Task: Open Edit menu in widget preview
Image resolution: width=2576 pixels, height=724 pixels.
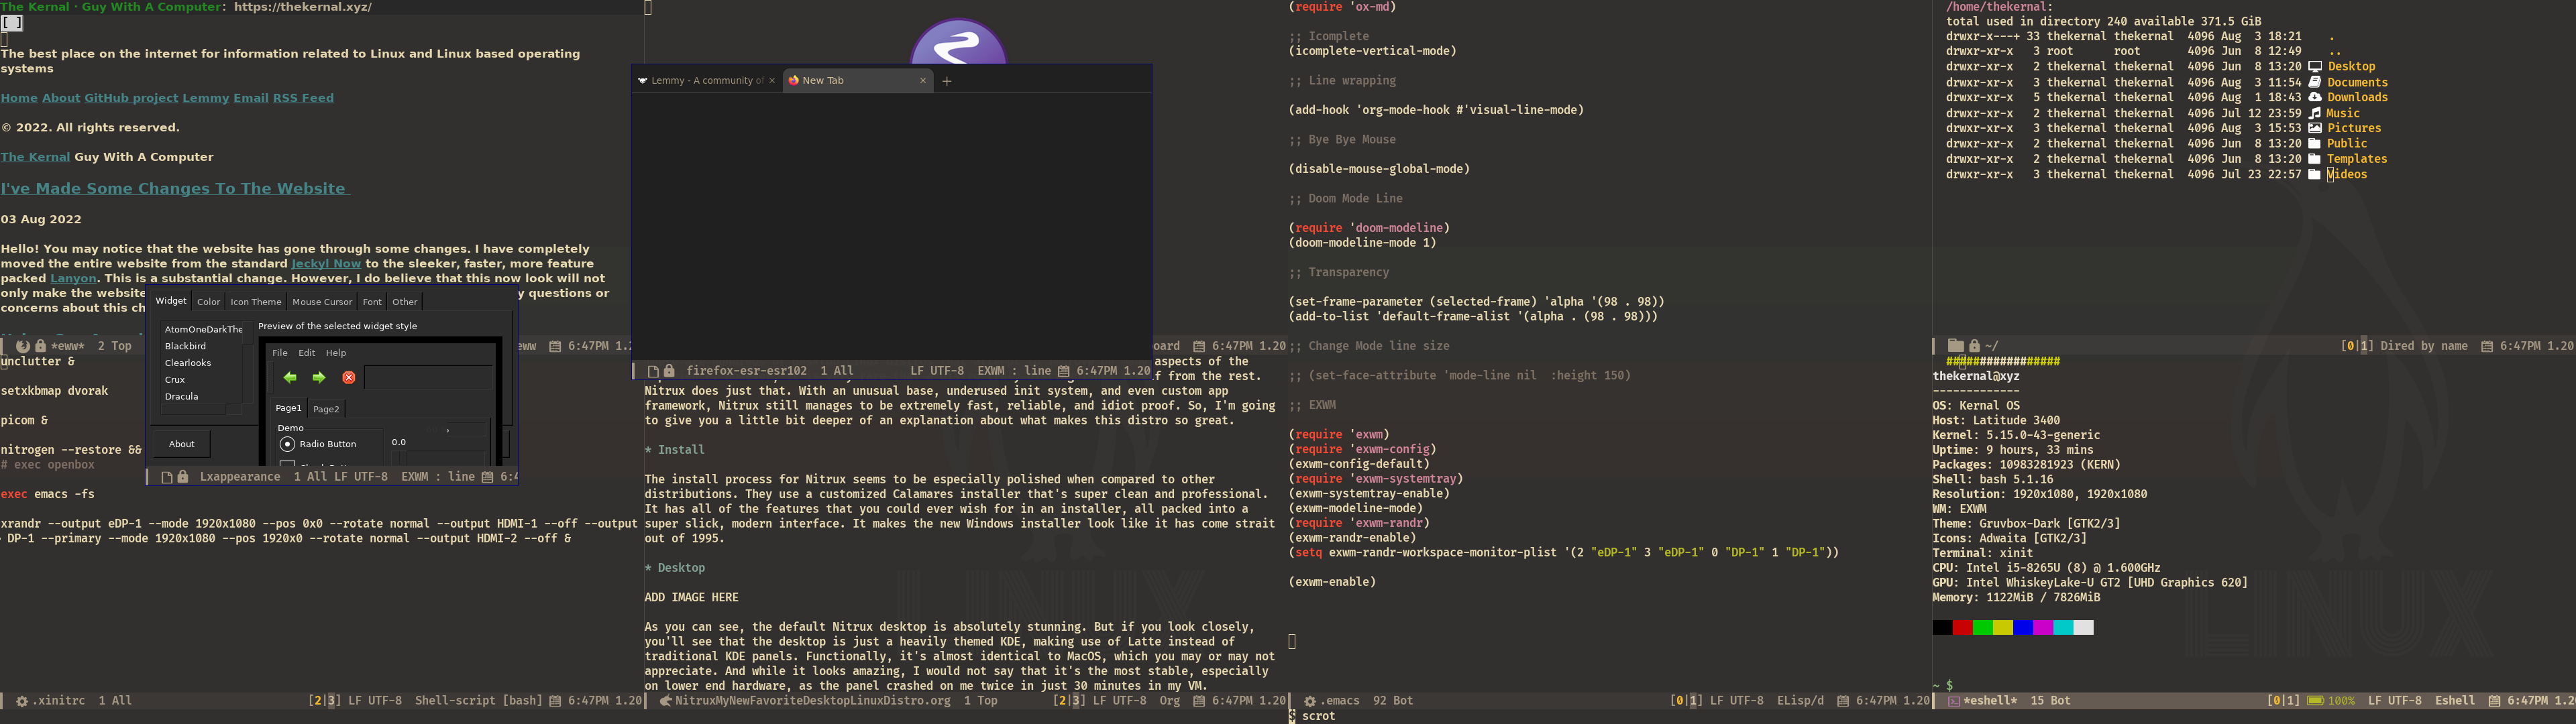Action: click(x=307, y=353)
